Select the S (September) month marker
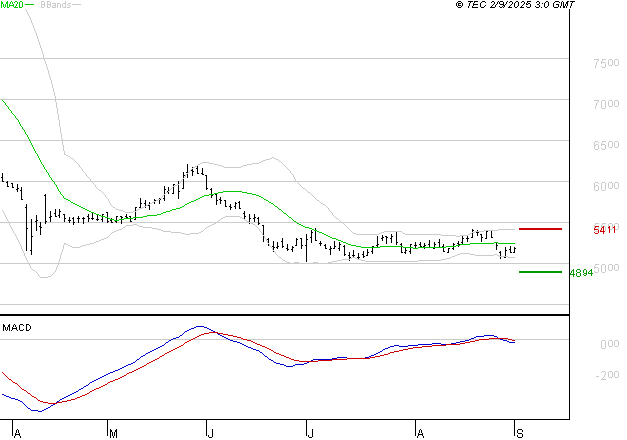 (x=518, y=433)
